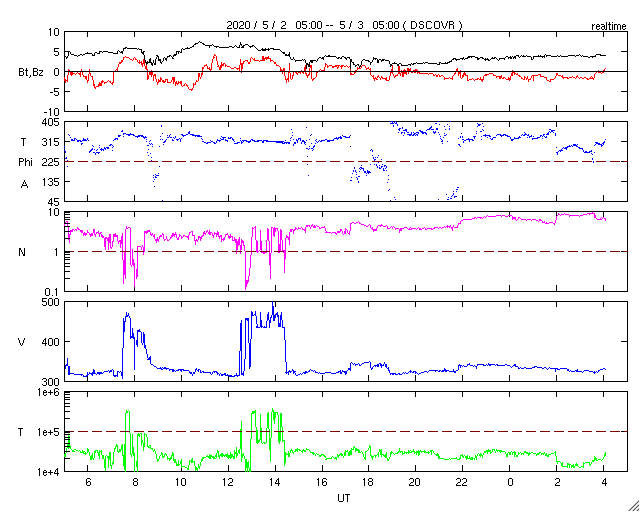Click the '315' tick on the Phi axis

pyautogui.click(x=51, y=142)
